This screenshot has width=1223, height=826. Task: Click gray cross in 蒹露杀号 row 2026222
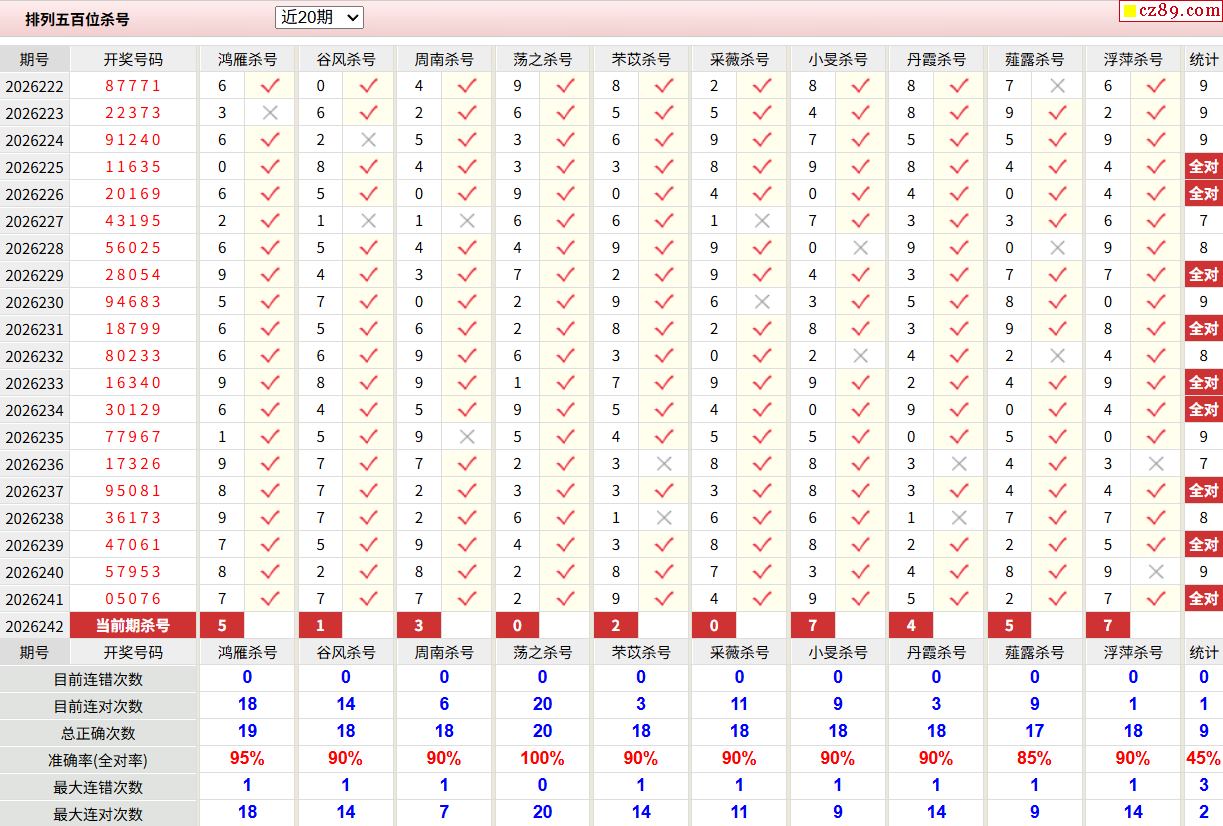click(1058, 86)
